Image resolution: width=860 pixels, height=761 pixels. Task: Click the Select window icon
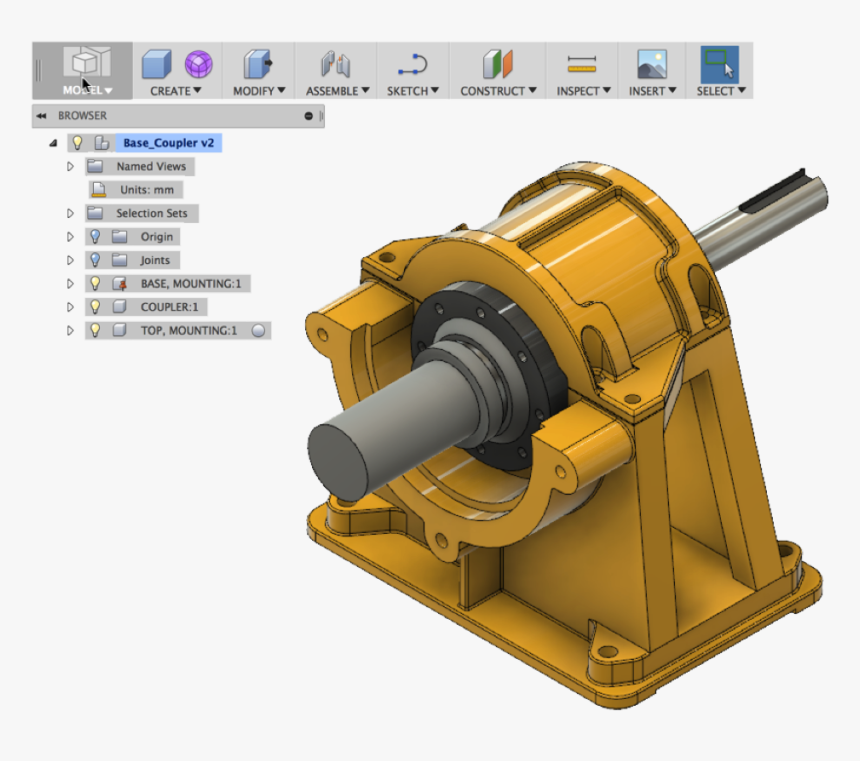pyautogui.click(x=718, y=62)
